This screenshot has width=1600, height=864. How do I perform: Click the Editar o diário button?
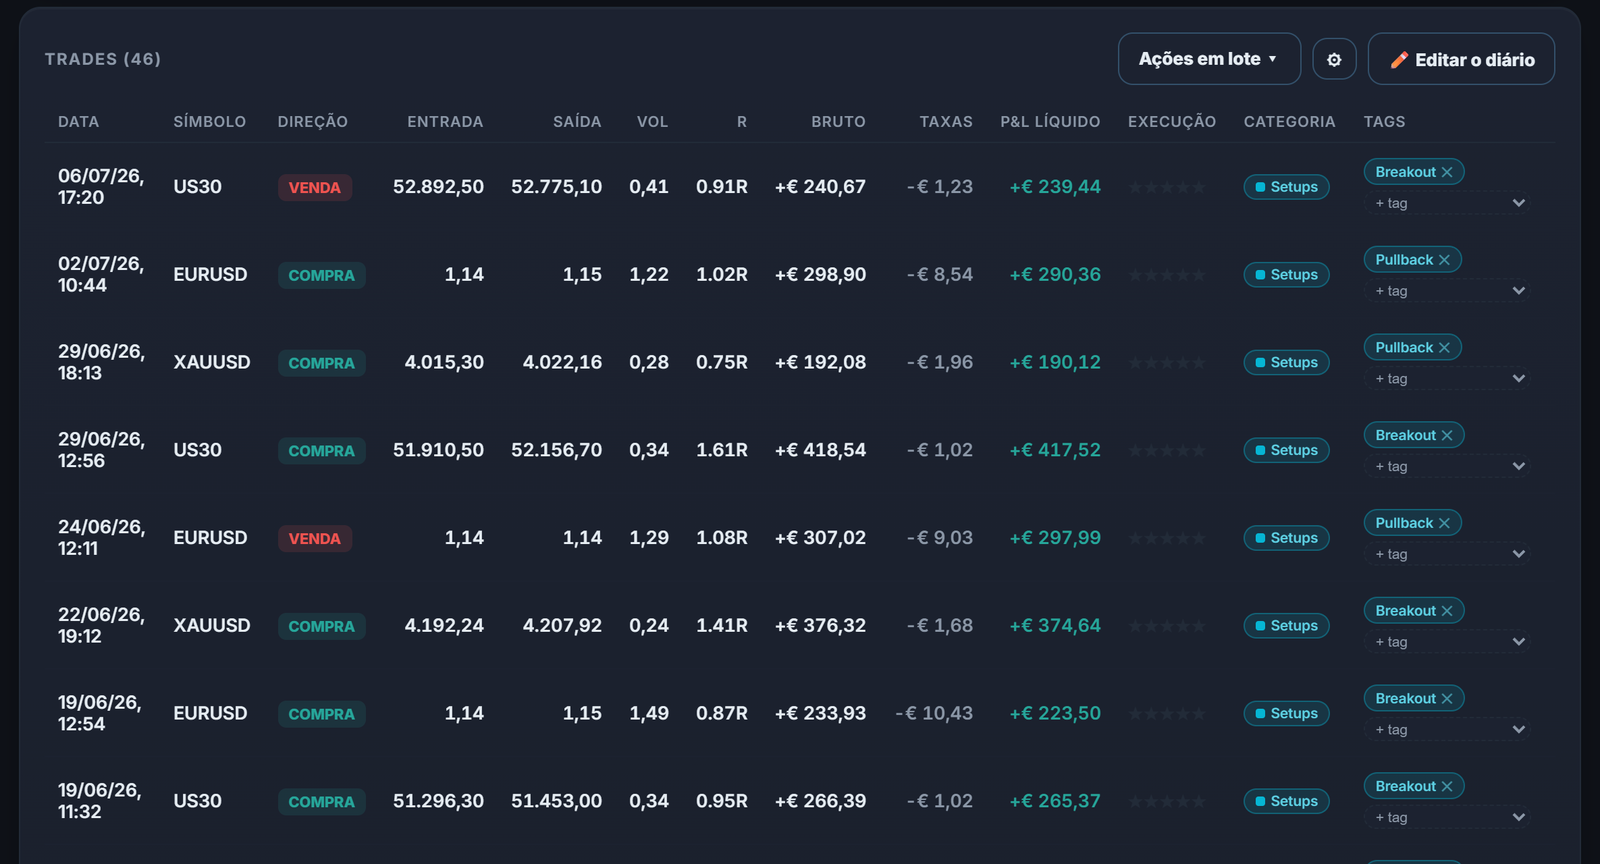click(x=1461, y=59)
